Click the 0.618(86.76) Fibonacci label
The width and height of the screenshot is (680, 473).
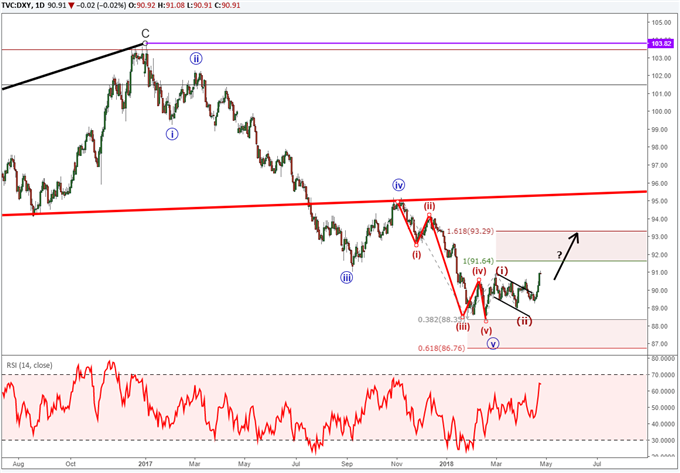pos(442,348)
